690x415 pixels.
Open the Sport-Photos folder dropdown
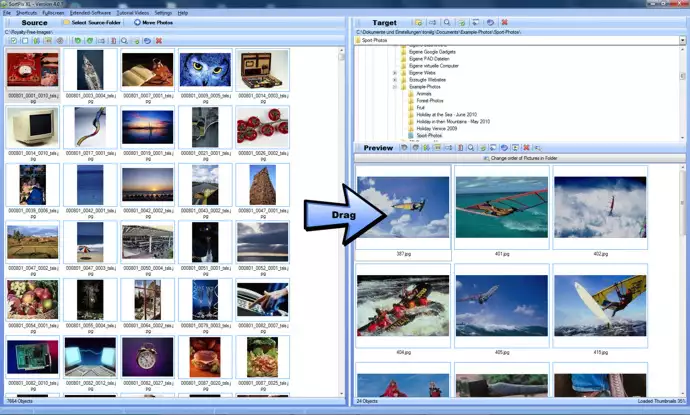pyautogui.click(x=683, y=40)
